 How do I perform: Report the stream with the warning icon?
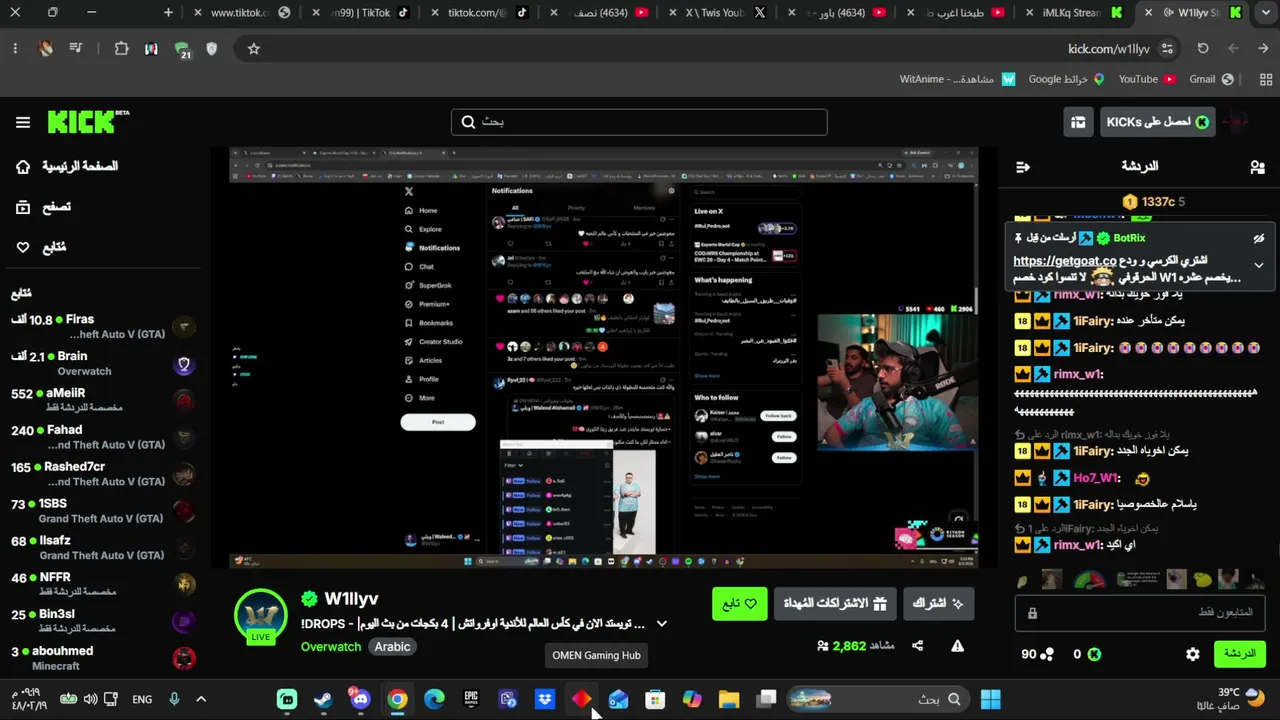[957, 646]
